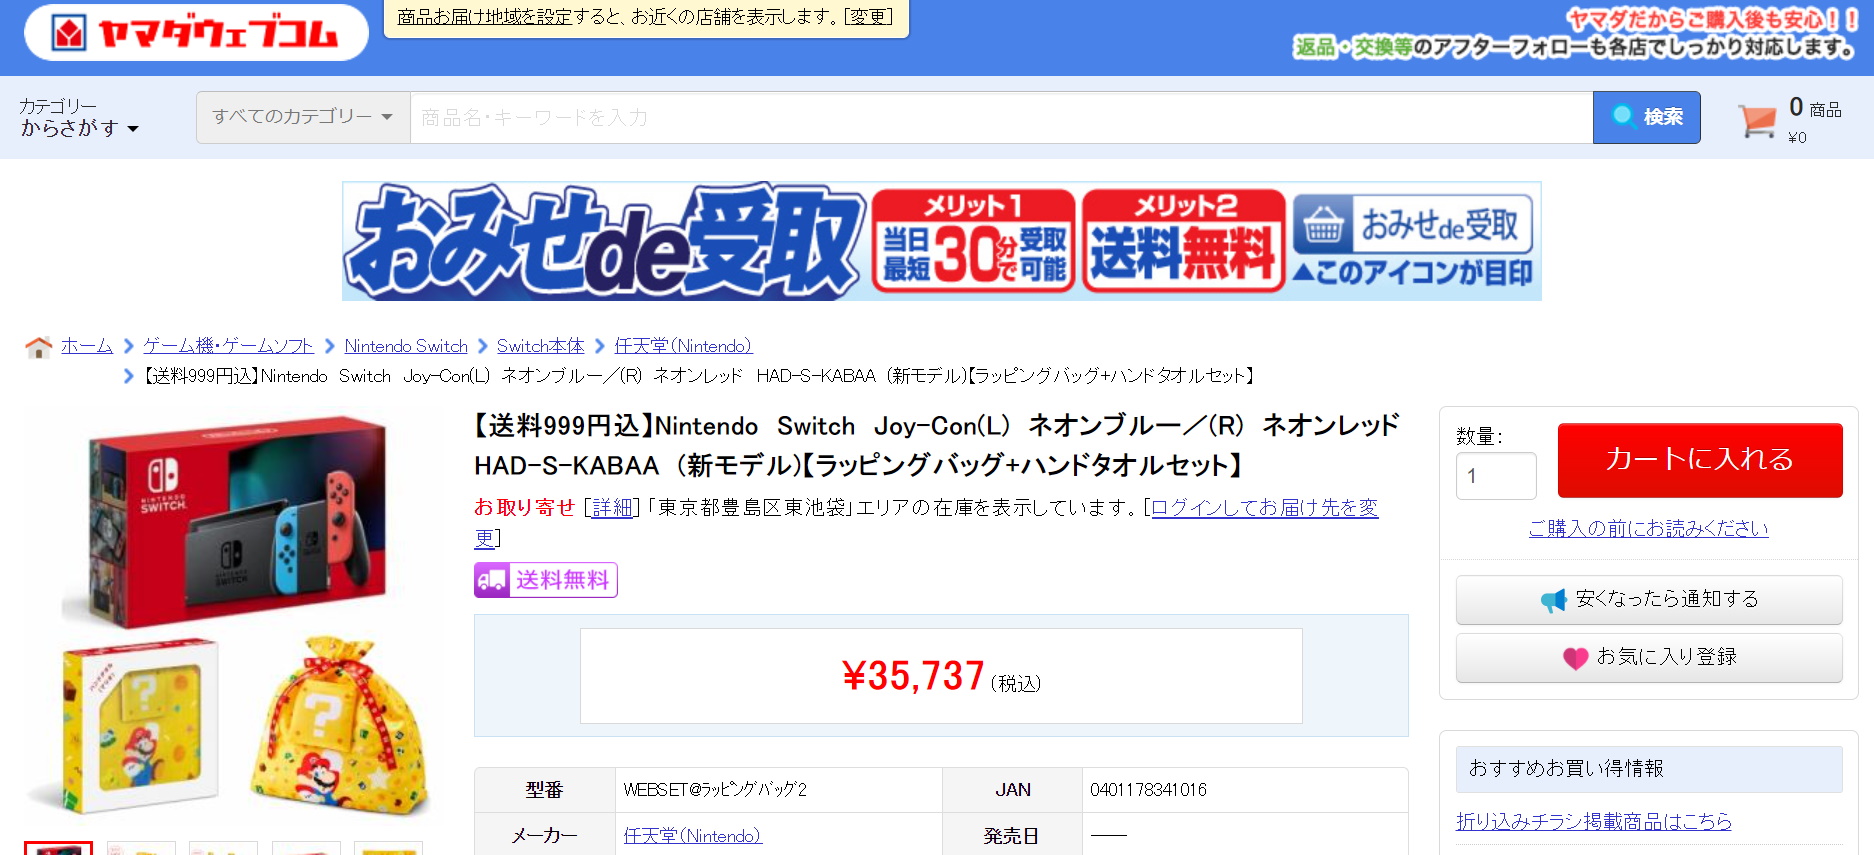
Task: Open Switch本体 breadcrumb link
Action: tap(540, 346)
